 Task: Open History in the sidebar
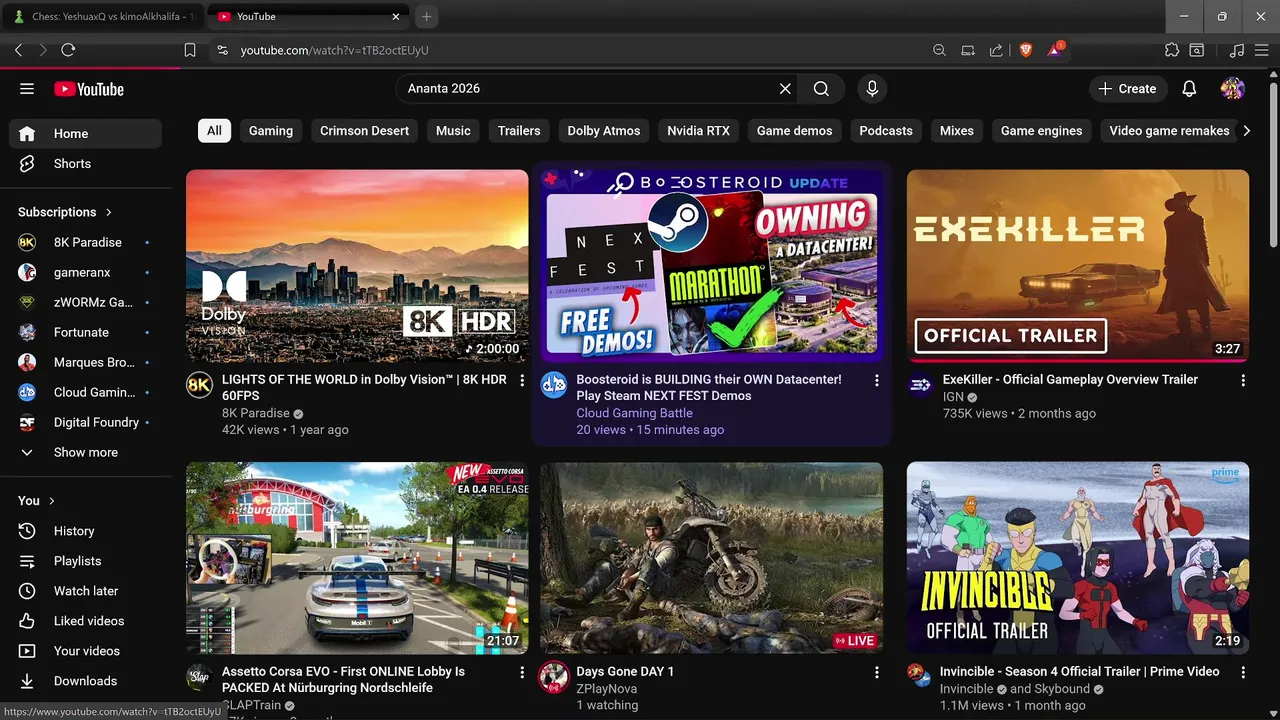(86, 531)
